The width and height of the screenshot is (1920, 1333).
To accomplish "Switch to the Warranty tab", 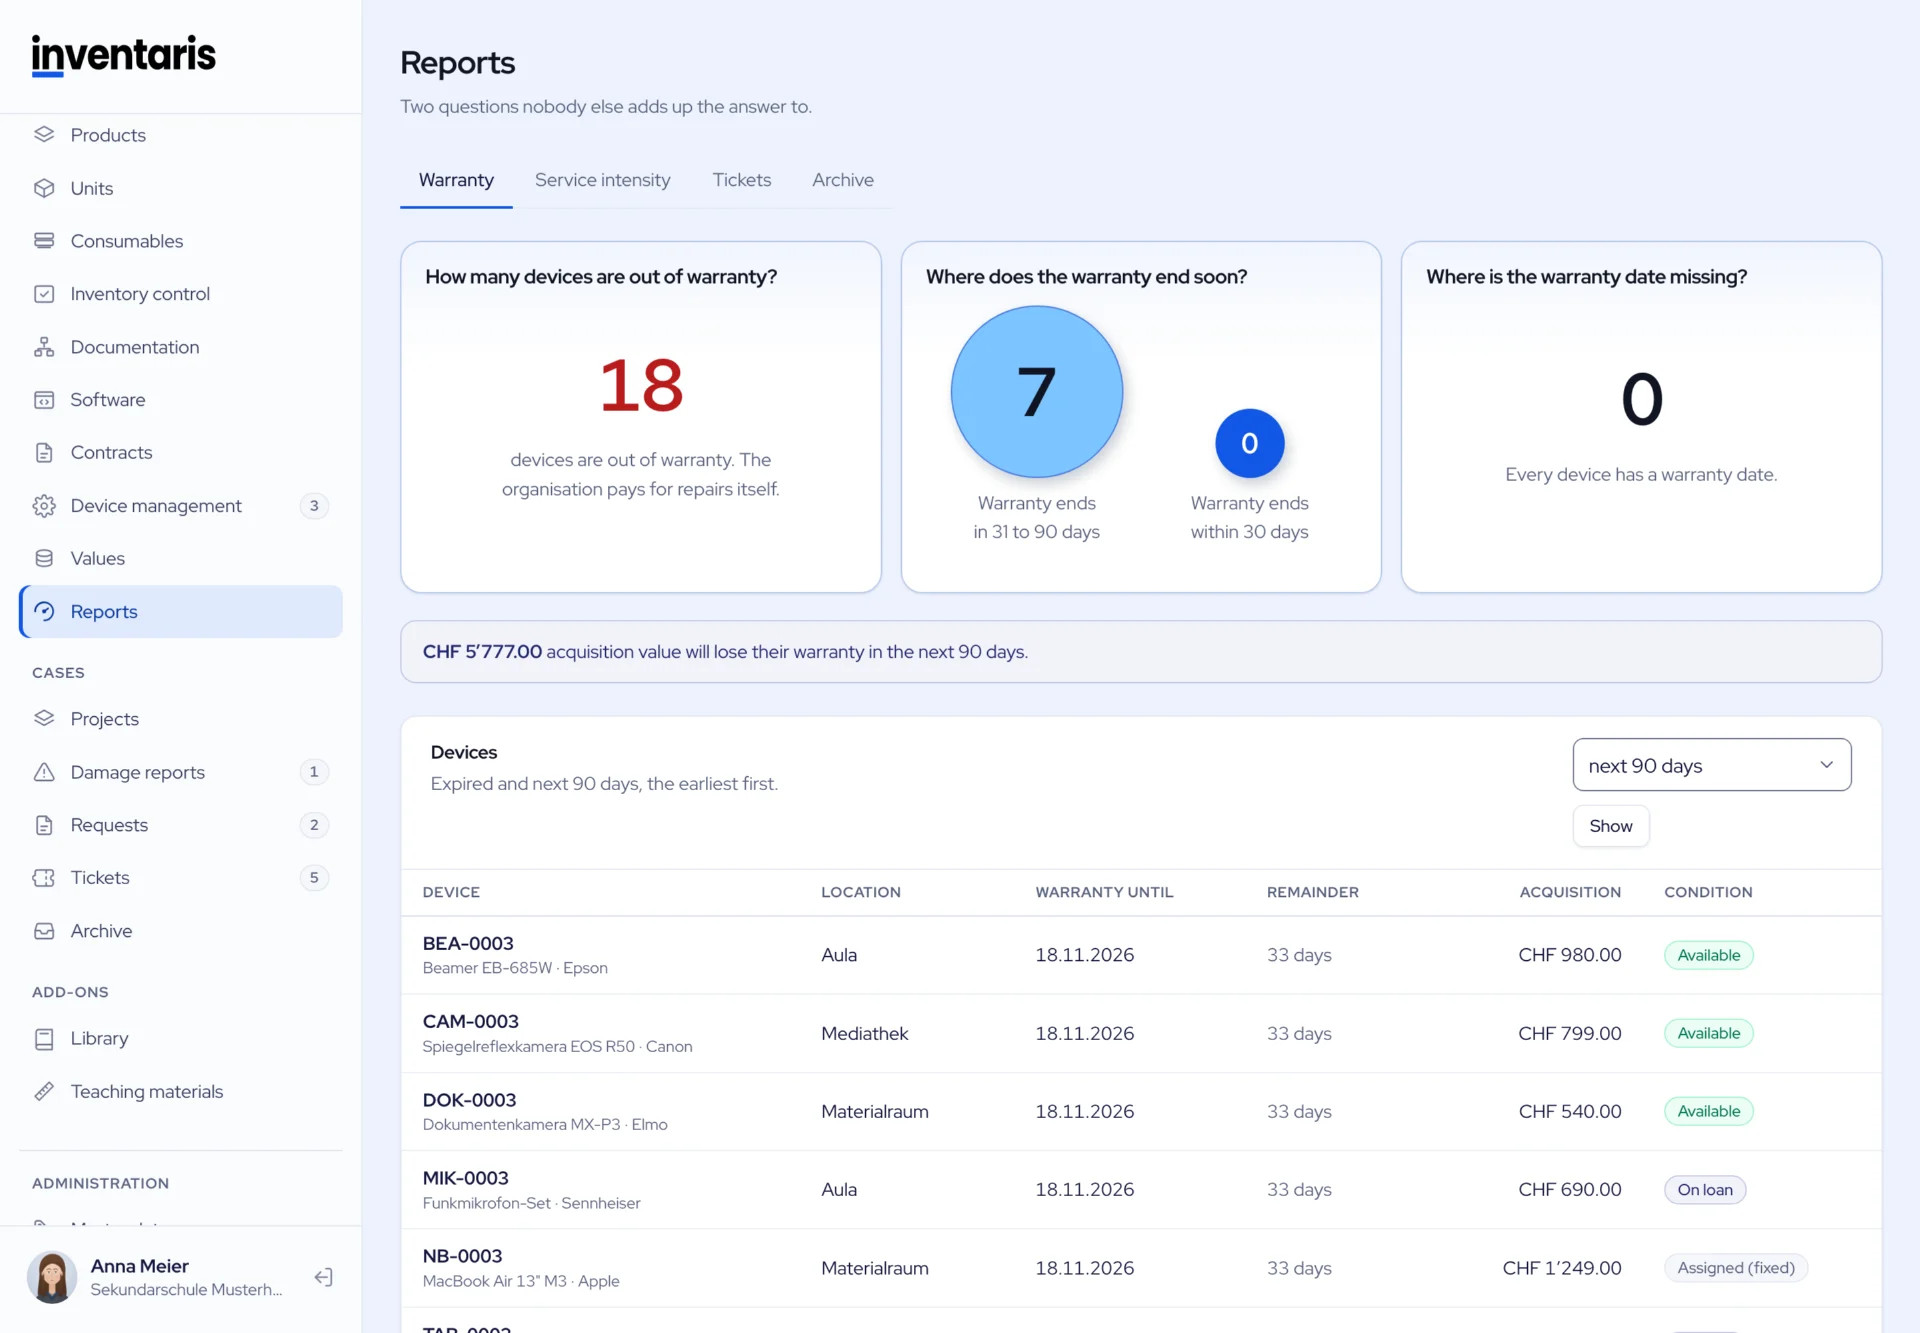I will click(456, 180).
